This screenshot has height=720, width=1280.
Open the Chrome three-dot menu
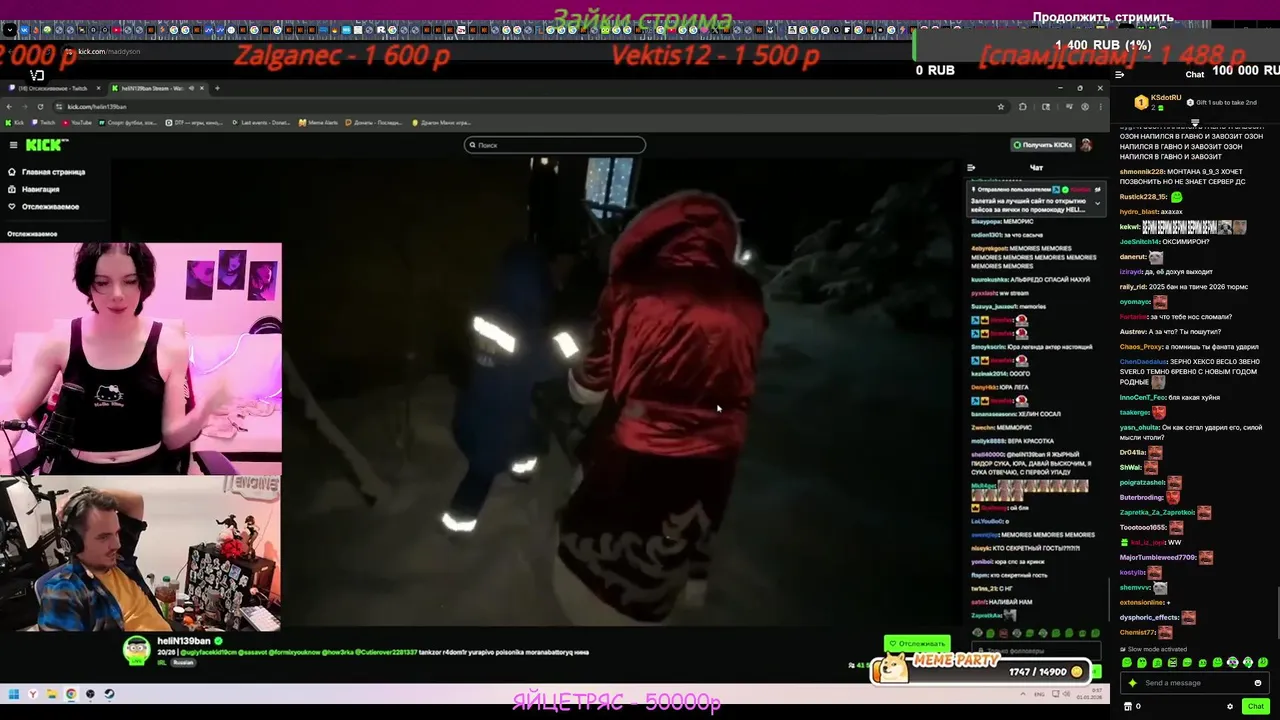coord(1100,106)
